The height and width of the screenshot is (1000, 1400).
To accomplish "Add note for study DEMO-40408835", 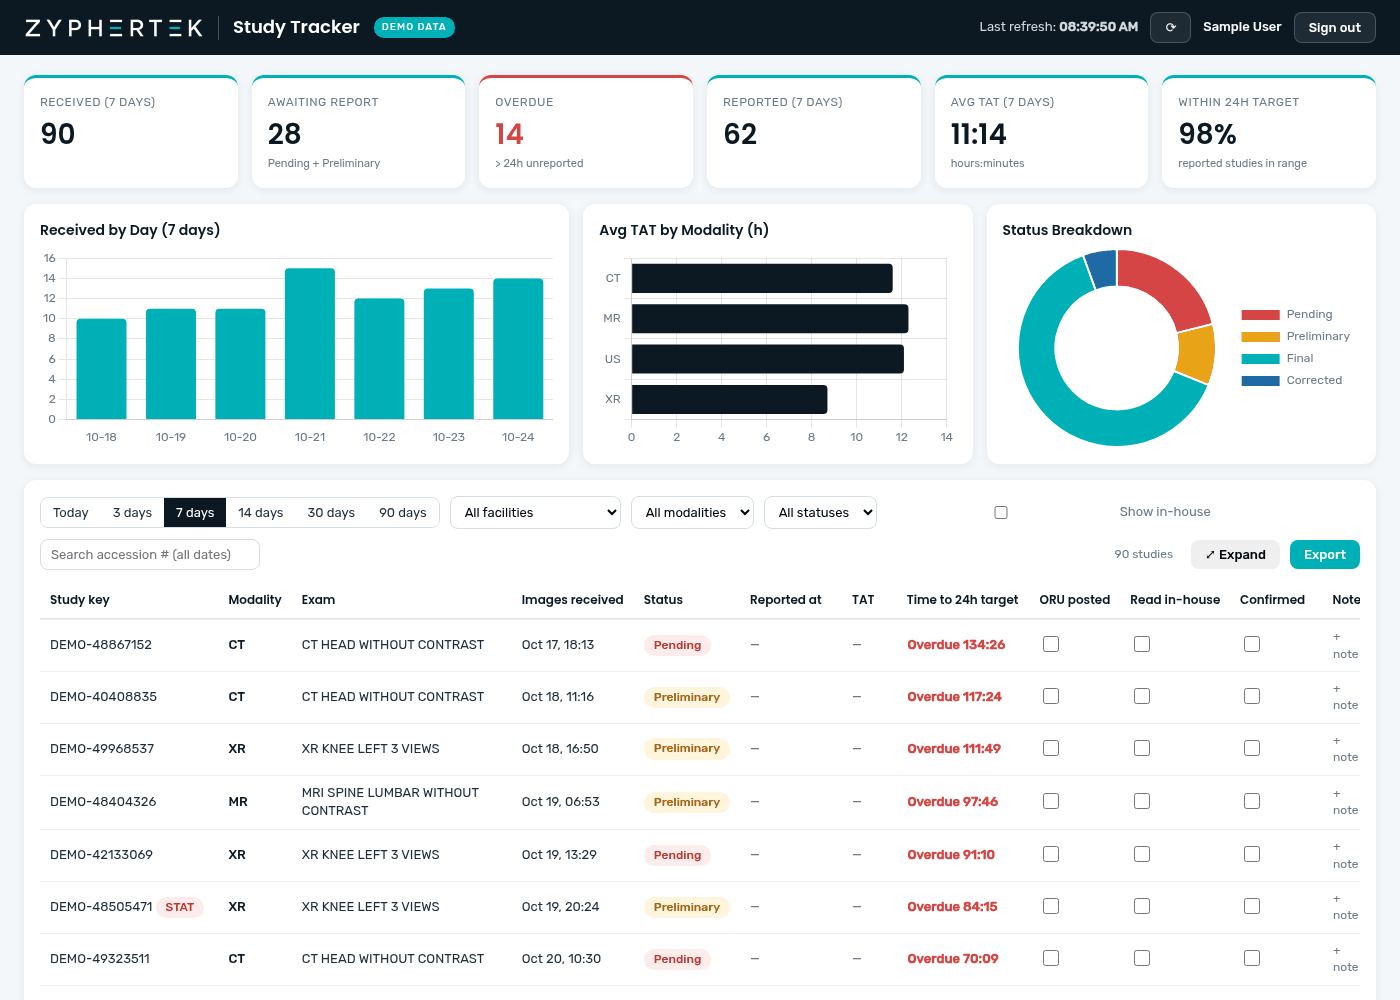I will pos(1345,697).
